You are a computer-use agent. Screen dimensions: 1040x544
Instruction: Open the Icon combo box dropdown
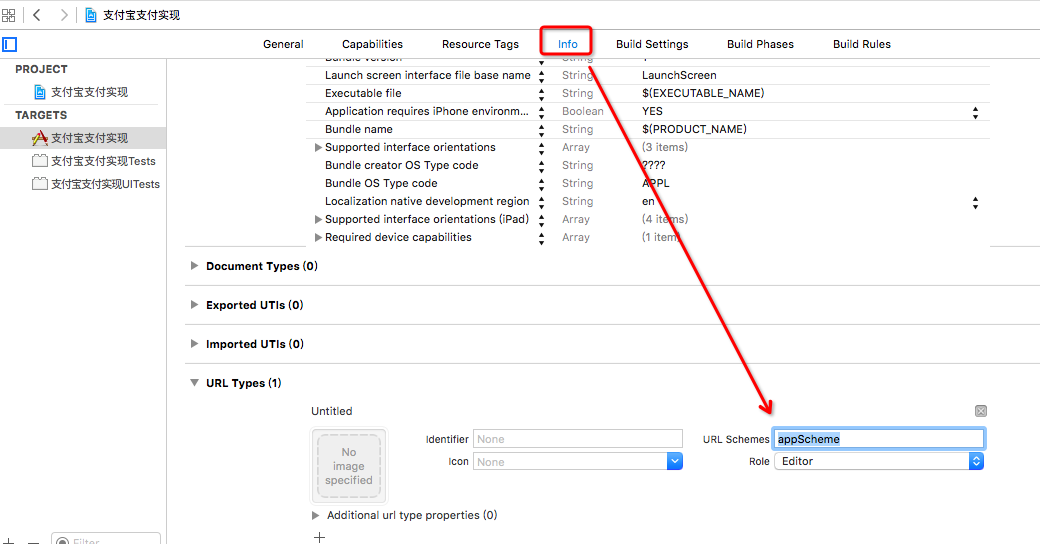click(x=674, y=461)
